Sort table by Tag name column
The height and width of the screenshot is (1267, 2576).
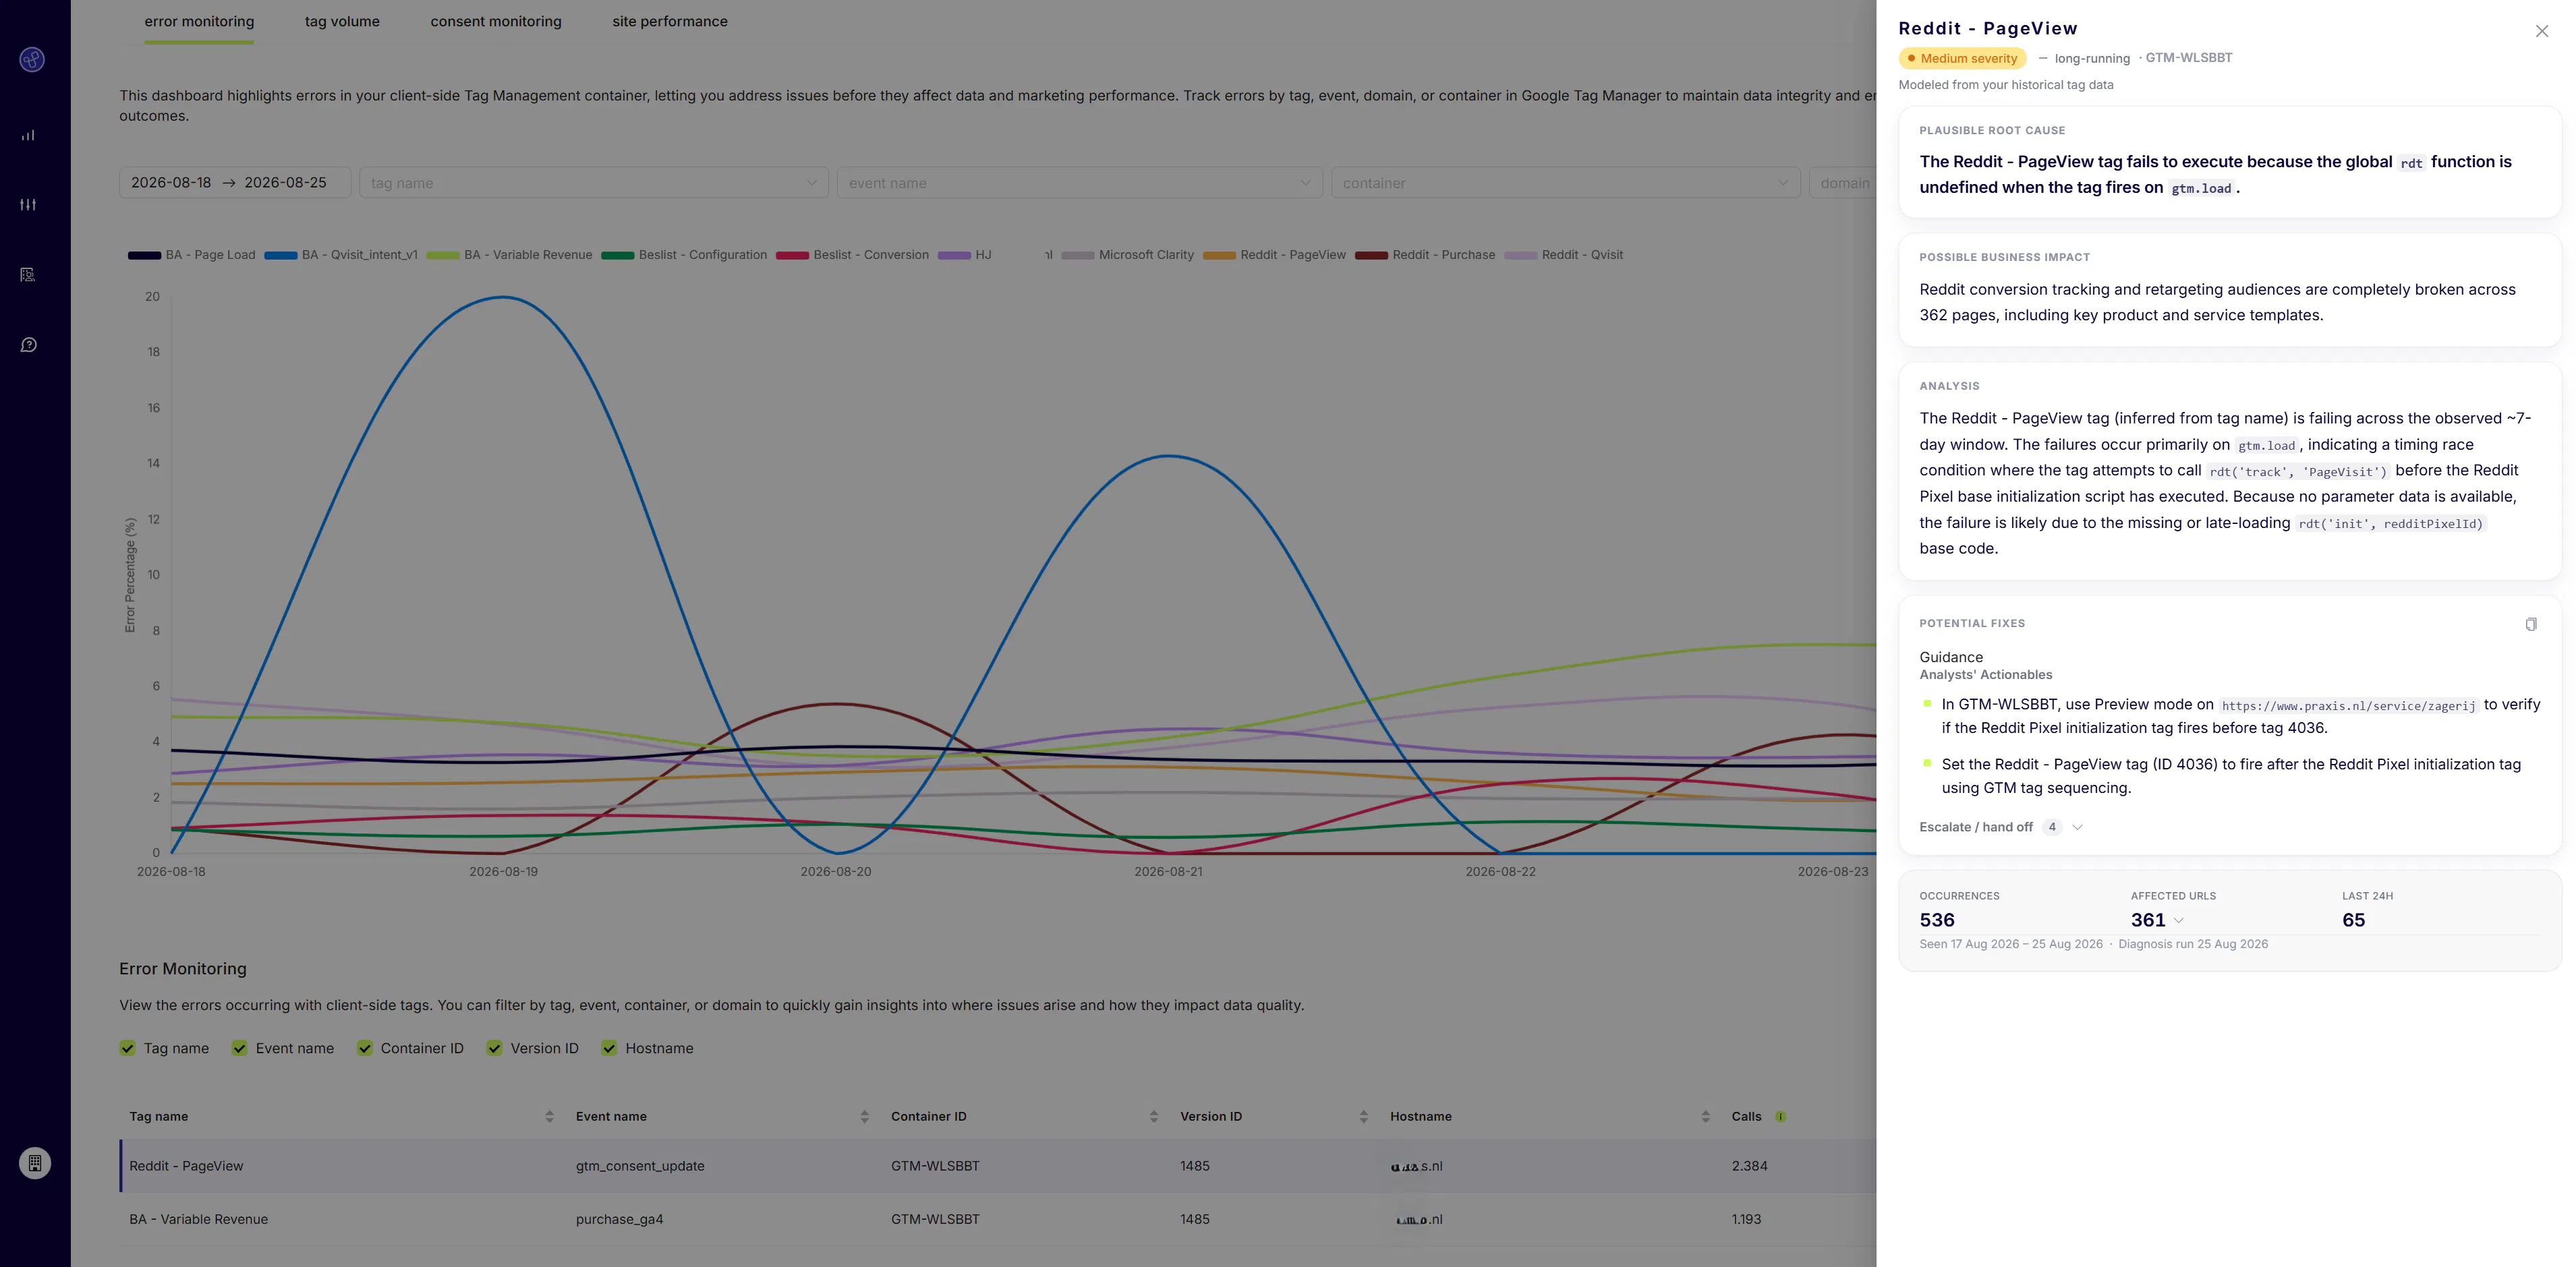tap(549, 1117)
